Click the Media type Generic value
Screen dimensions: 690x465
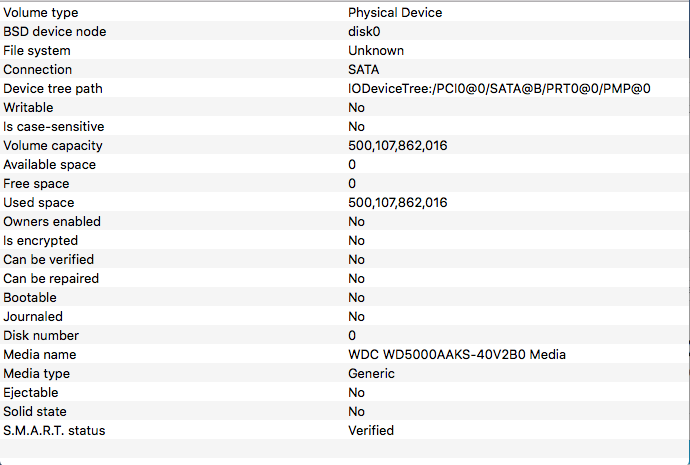tap(371, 373)
